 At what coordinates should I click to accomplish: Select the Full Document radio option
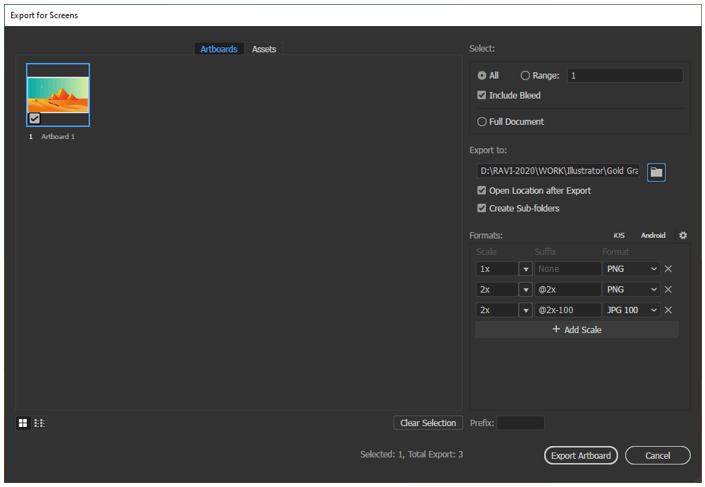click(482, 122)
